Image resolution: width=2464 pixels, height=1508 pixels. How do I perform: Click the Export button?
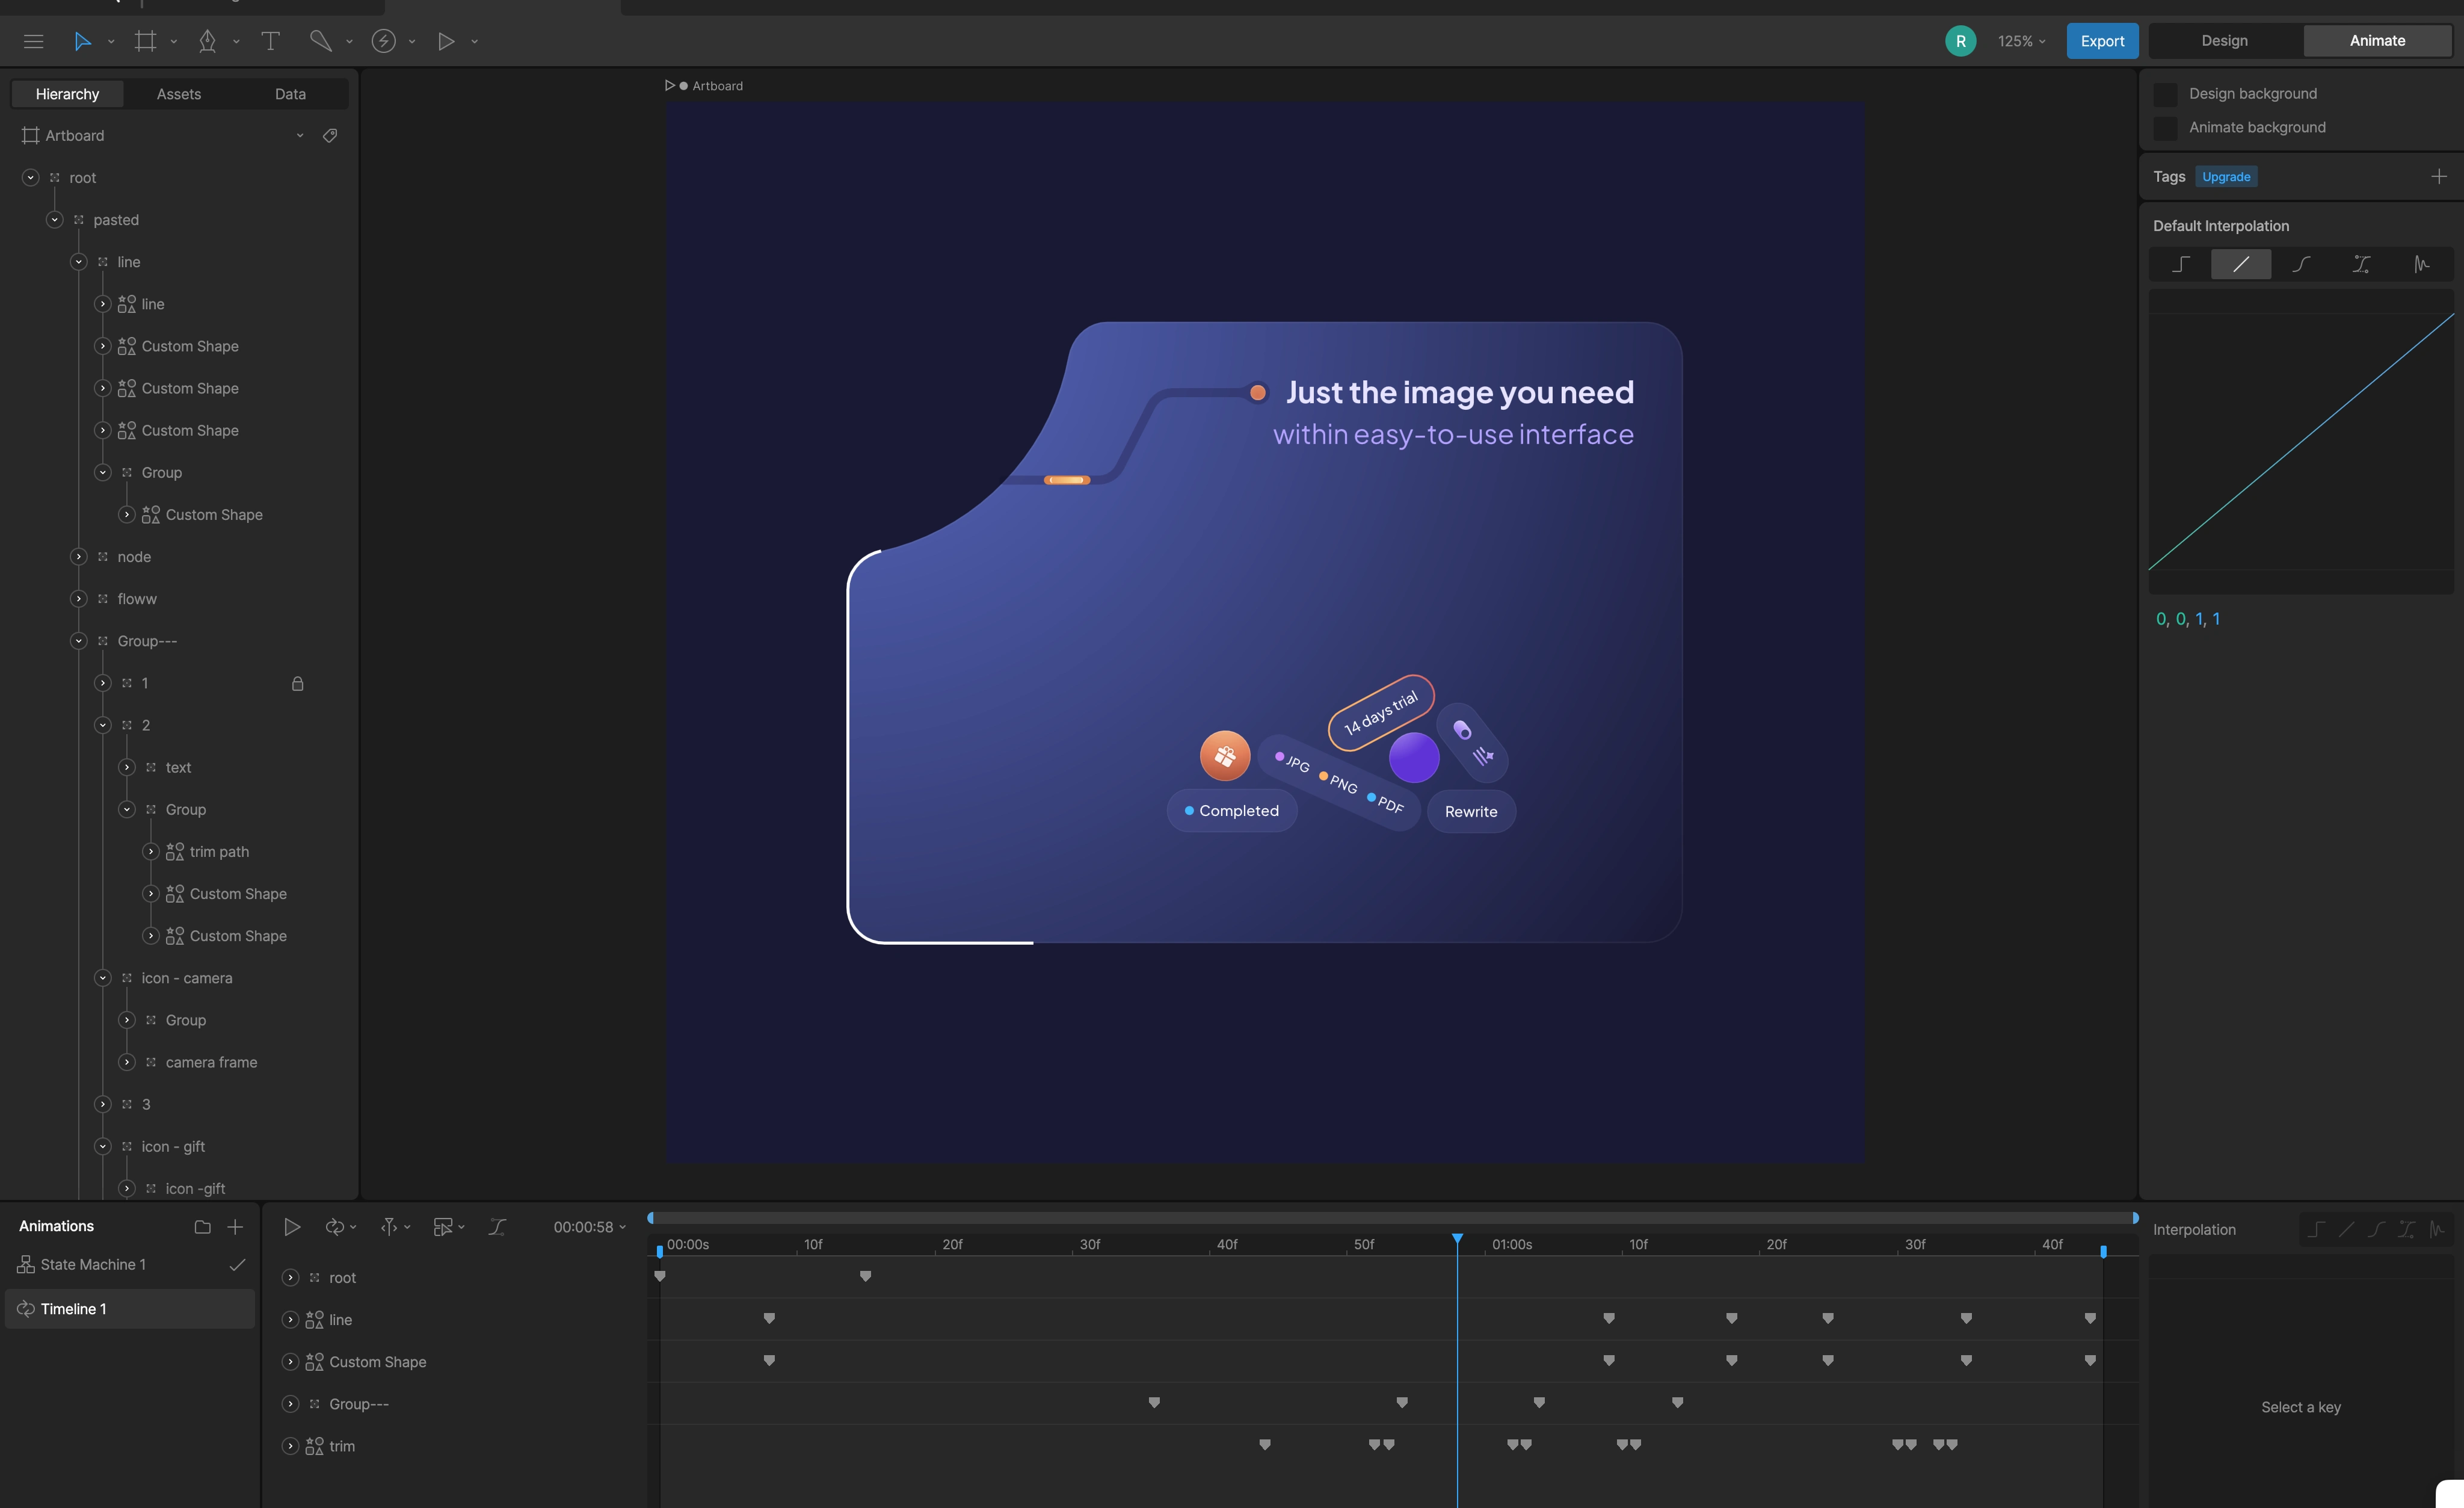coord(2102,41)
